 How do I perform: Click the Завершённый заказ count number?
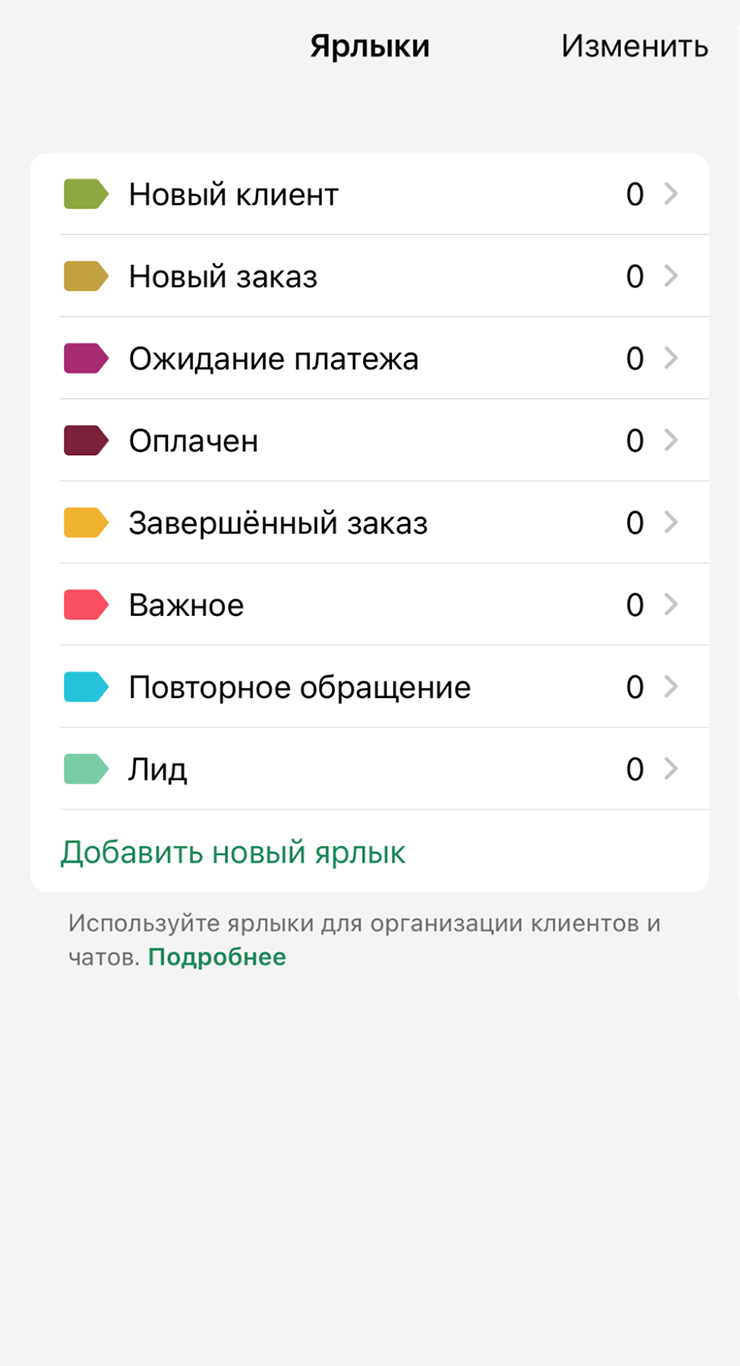tap(634, 522)
